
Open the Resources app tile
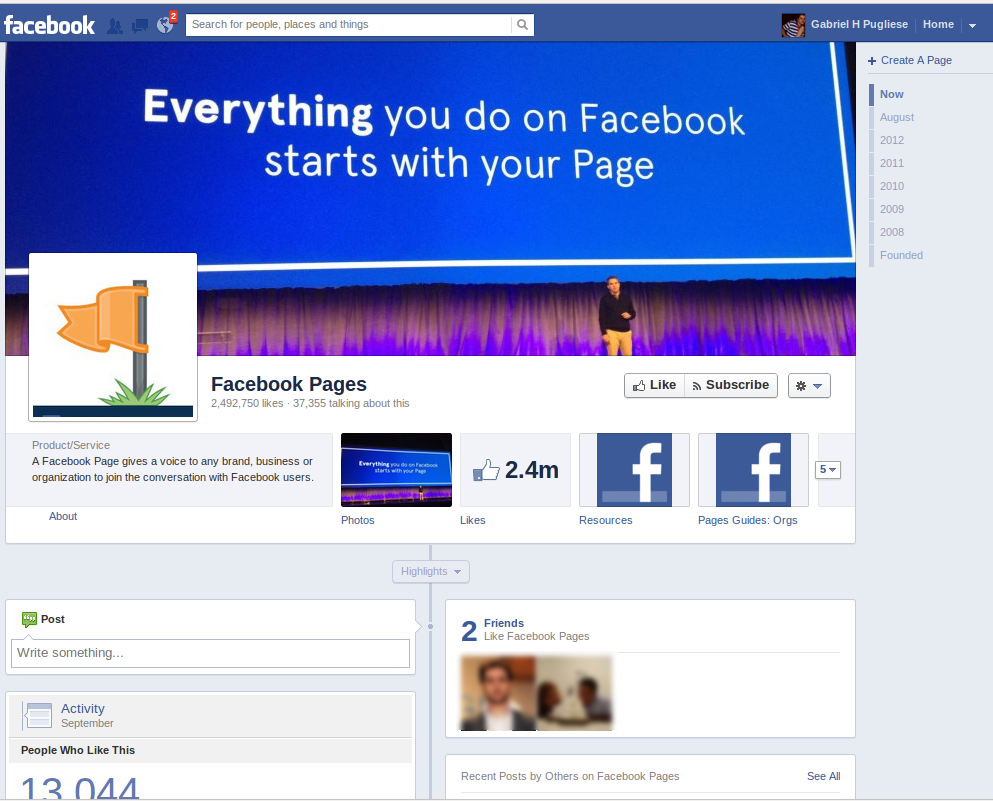coord(634,470)
